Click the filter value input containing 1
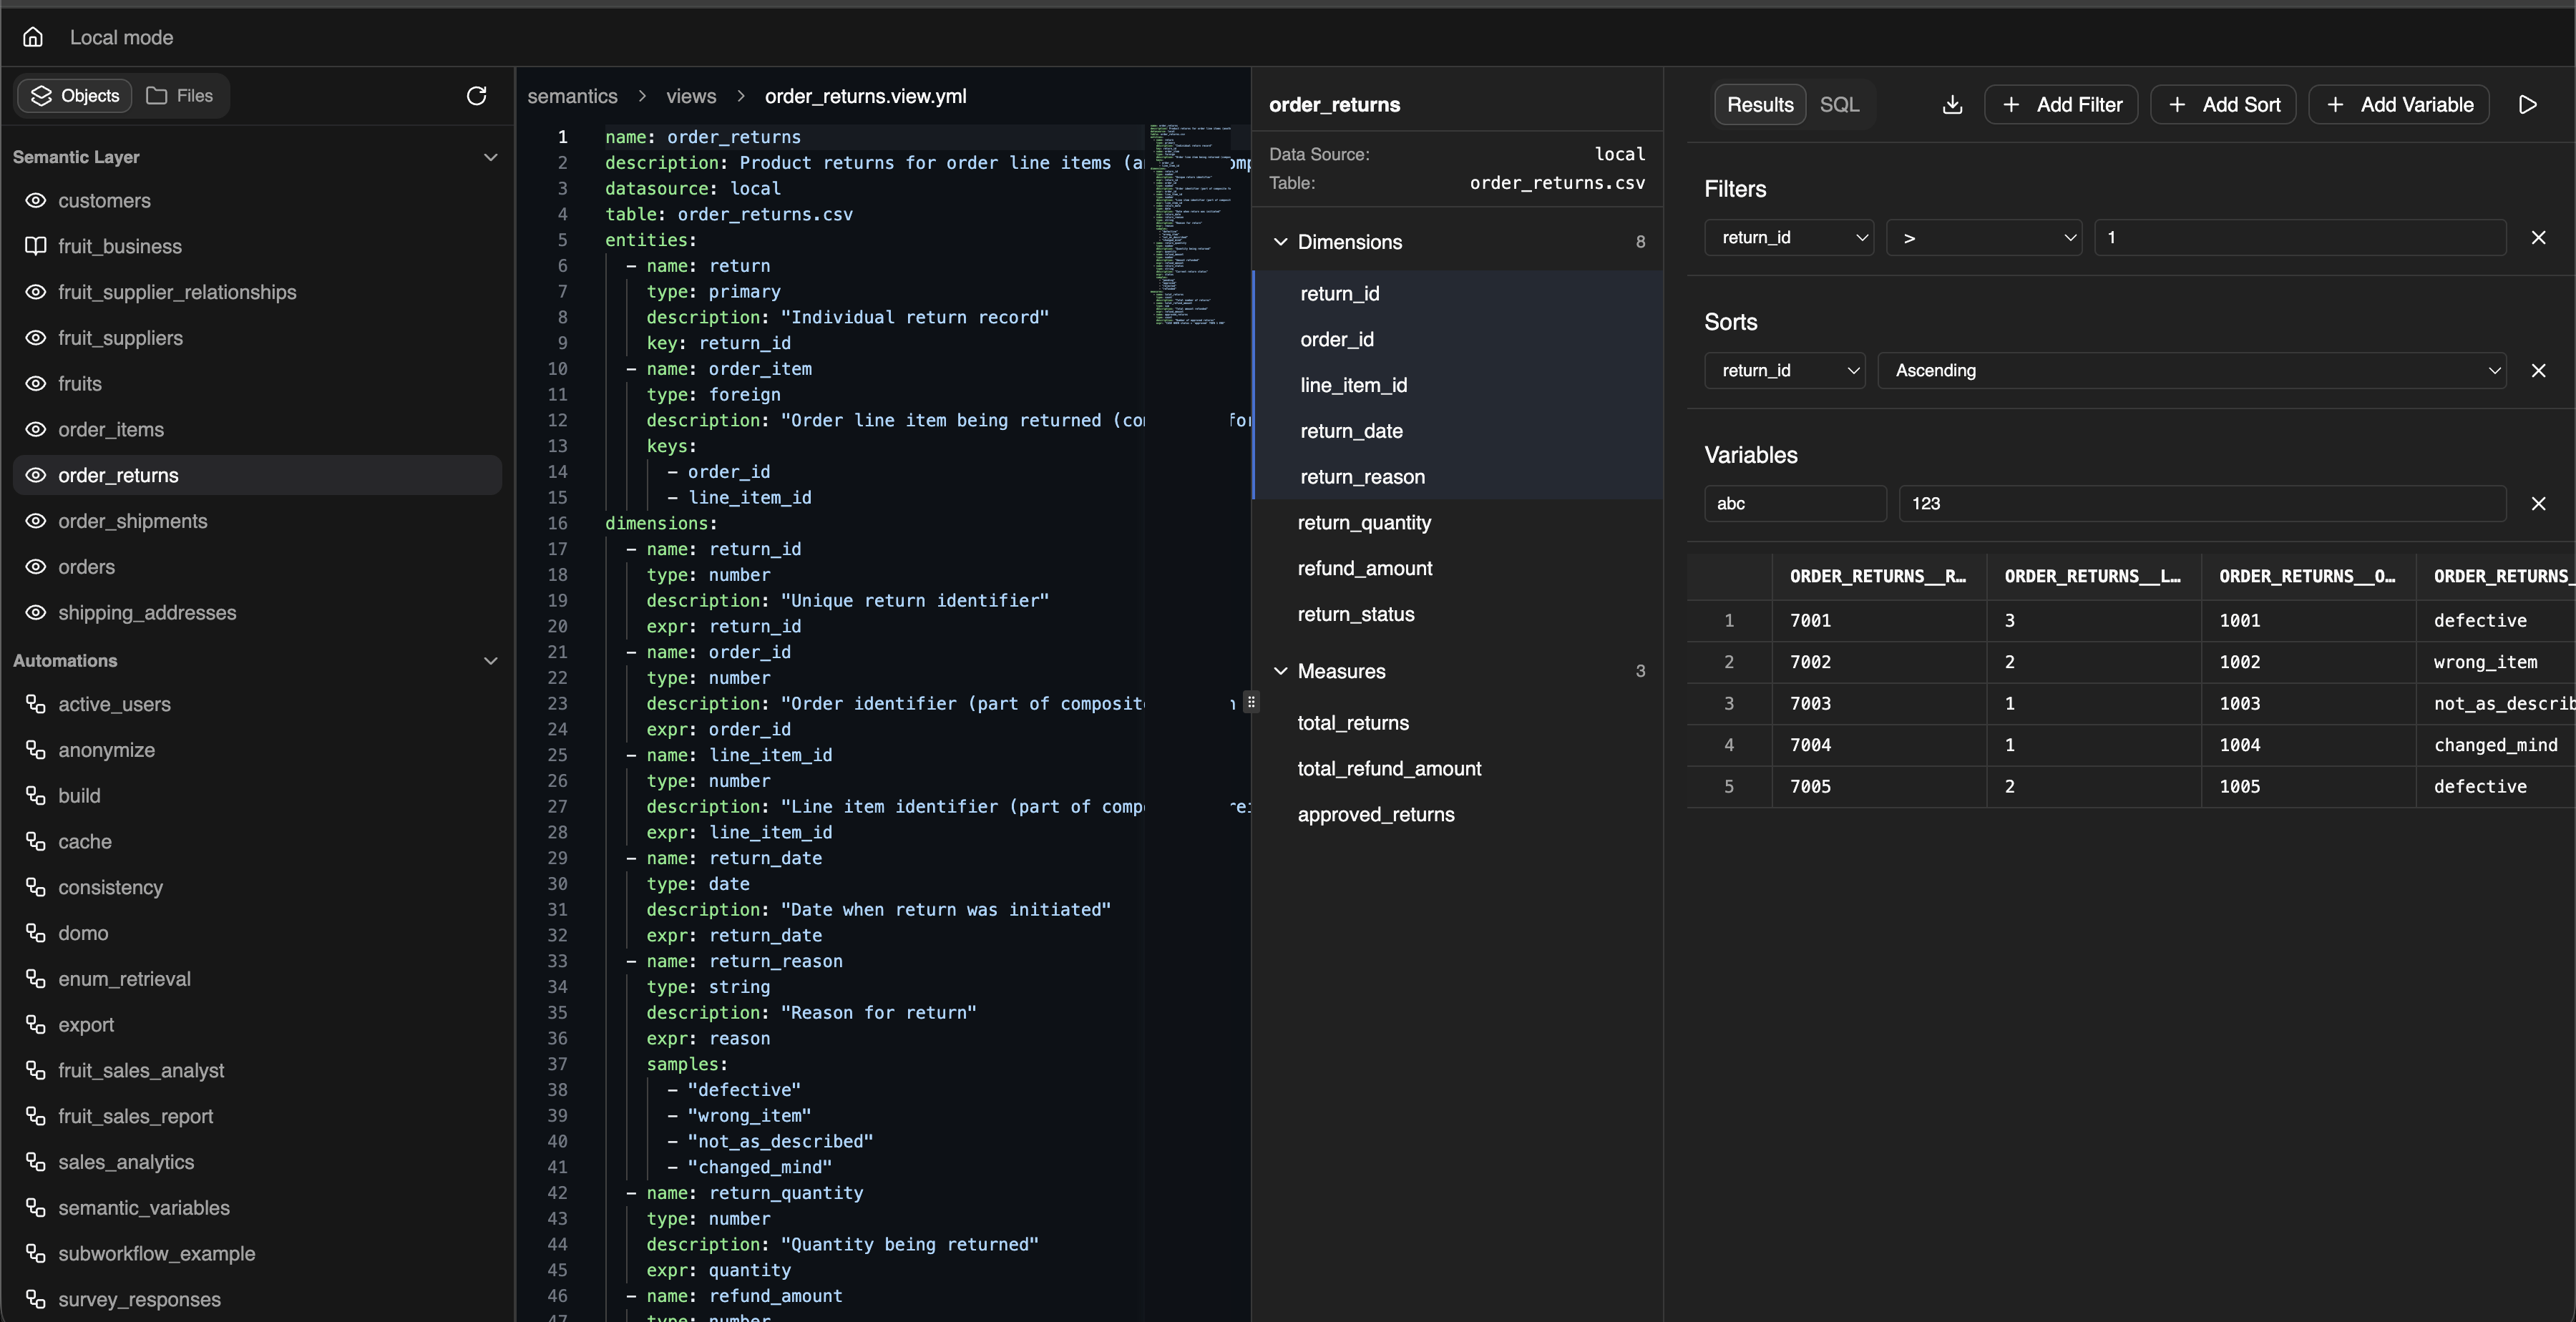This screenshot has width=2576, height=1322. (x=2299, y=238)
